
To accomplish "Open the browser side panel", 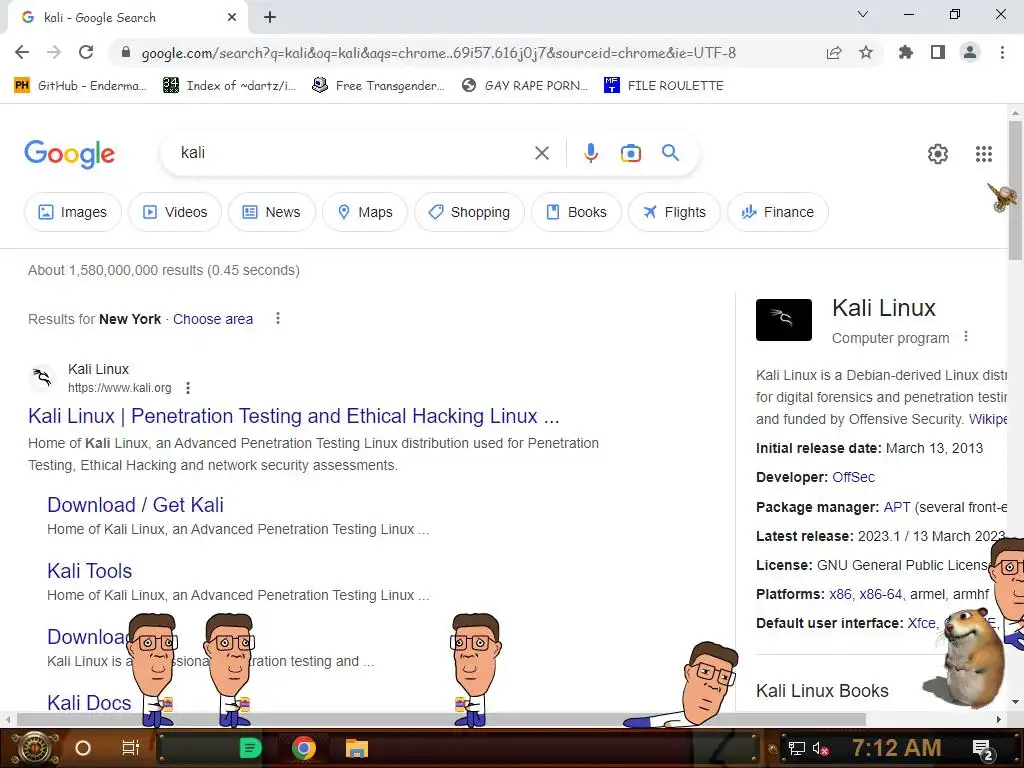I will coord(938,52).
